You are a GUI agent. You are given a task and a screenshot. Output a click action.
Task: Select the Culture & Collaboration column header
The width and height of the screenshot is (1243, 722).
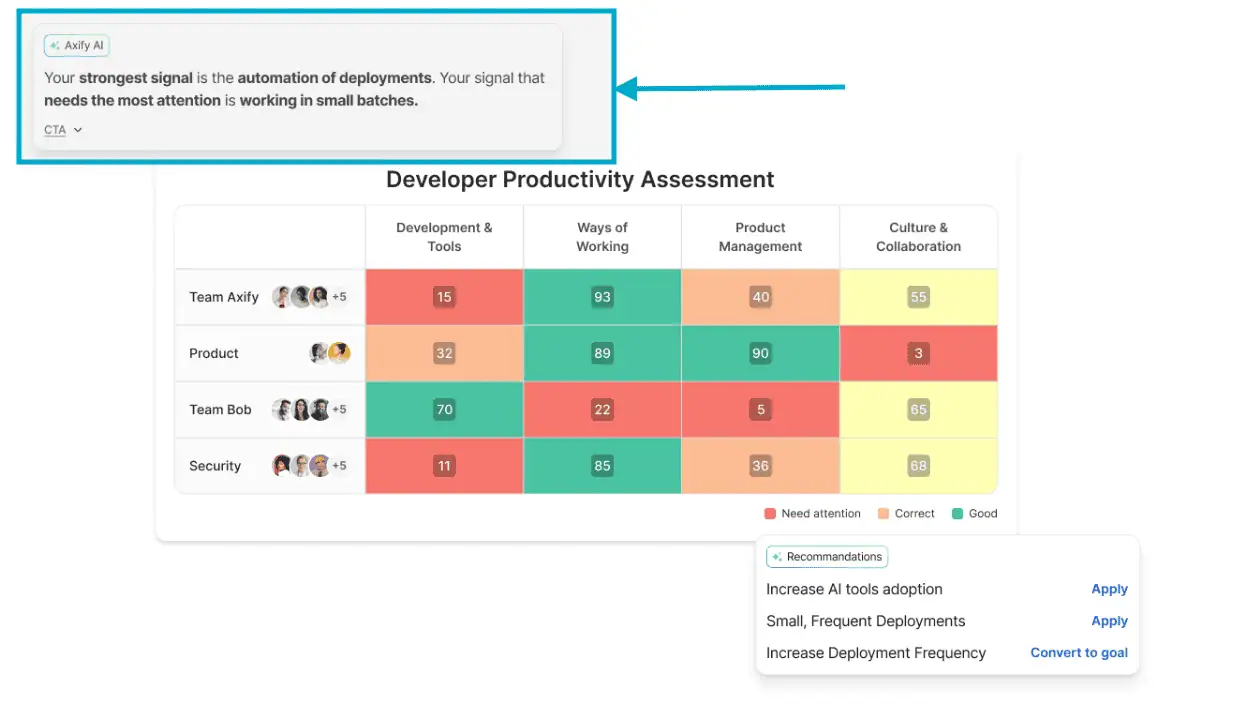(x=918, y=236)
